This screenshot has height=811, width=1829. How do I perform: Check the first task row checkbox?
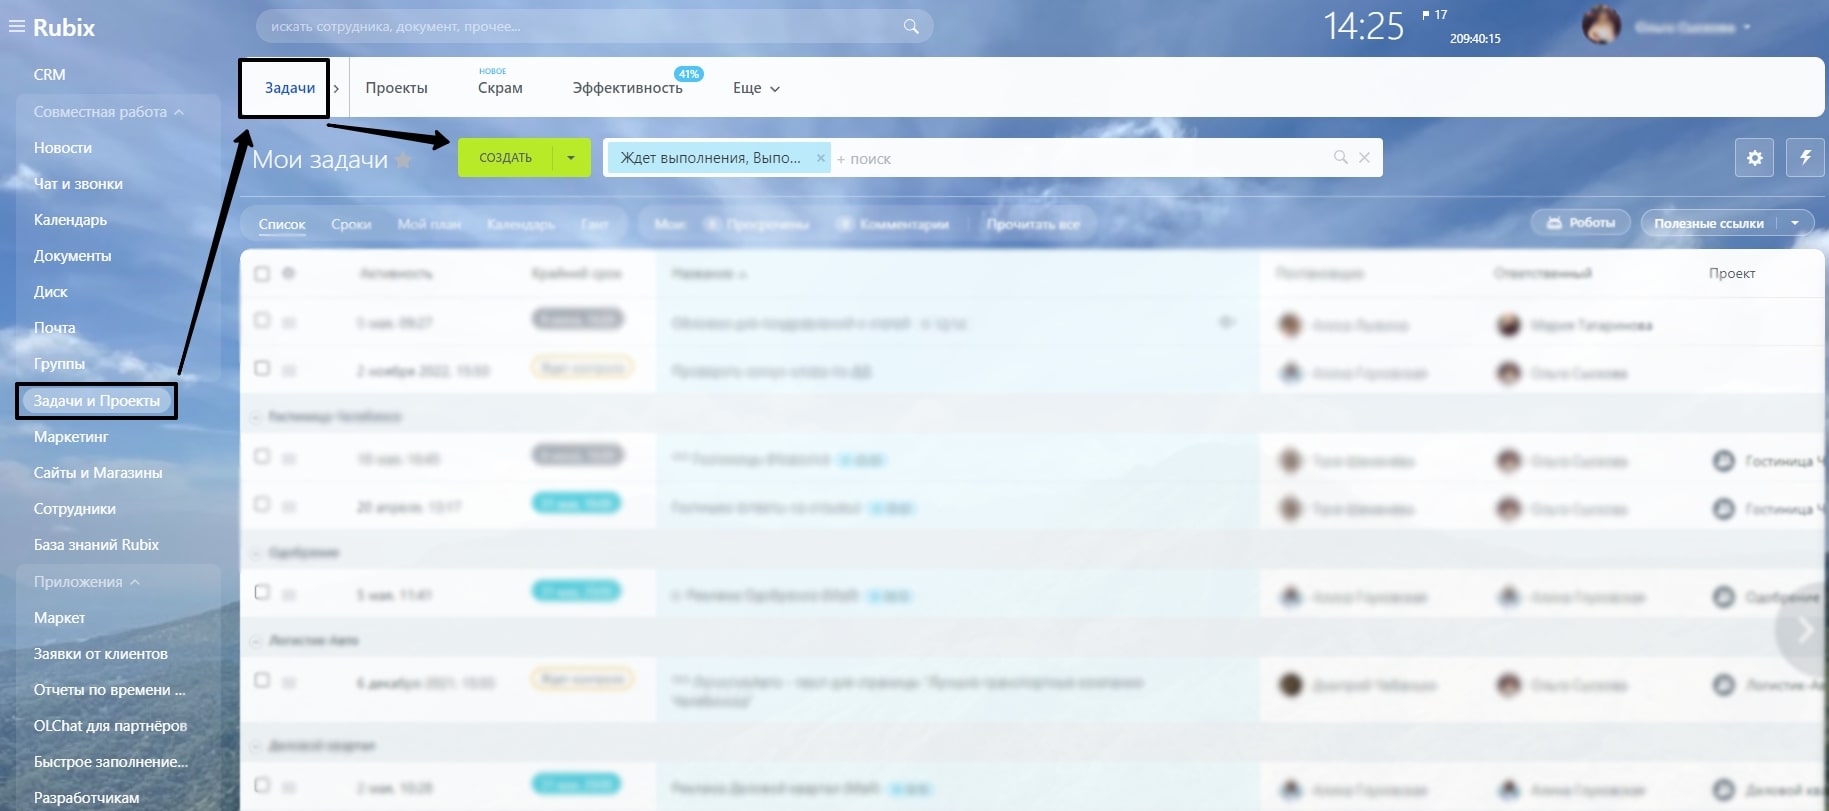click(x=262, y=321)
